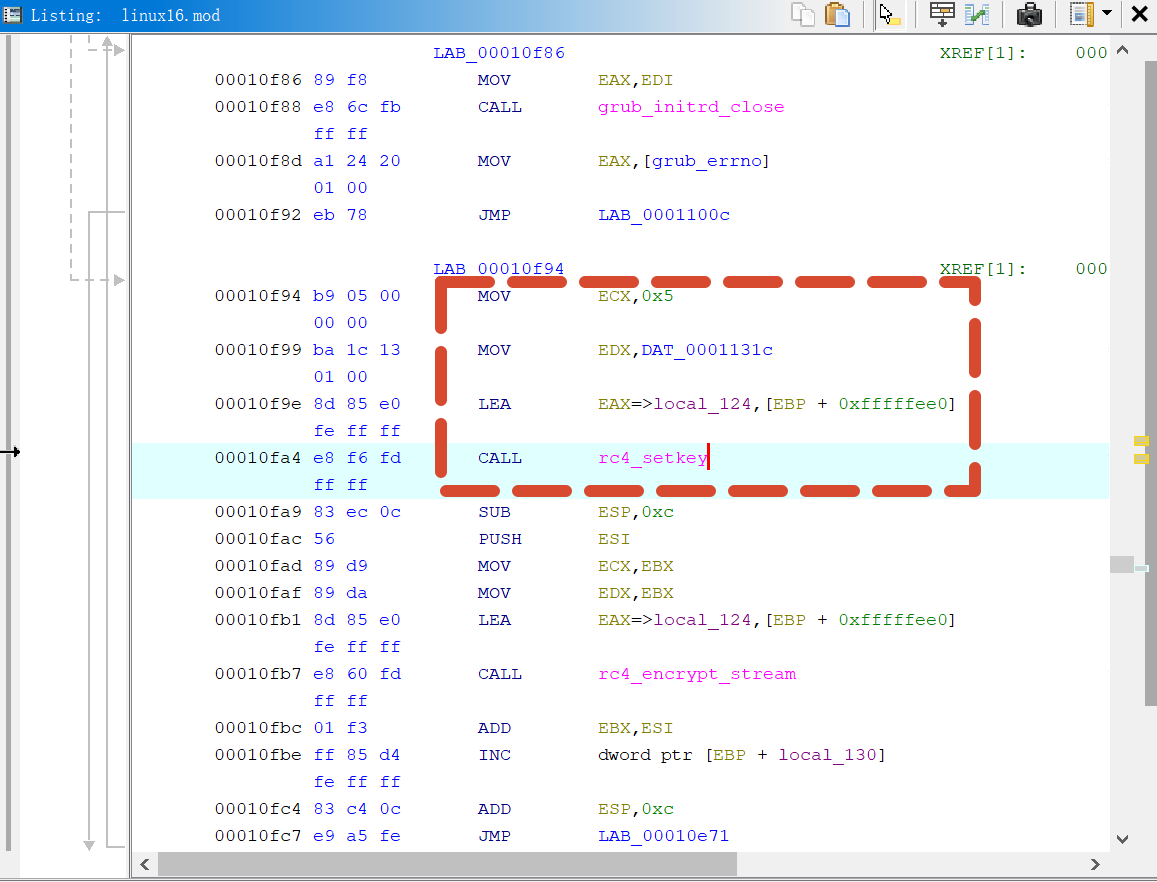Click XREF[1] next to LAB_00010f94
This screenshot has width=1157, height=882.
[x=982, y=269]
